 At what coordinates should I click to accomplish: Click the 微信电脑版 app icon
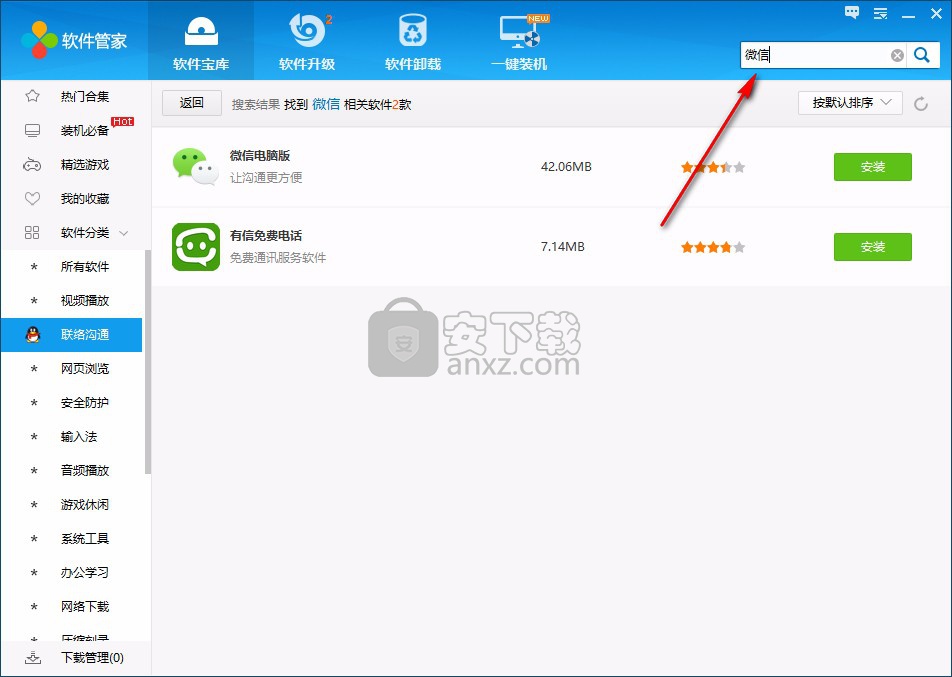[x=196, y=166]
